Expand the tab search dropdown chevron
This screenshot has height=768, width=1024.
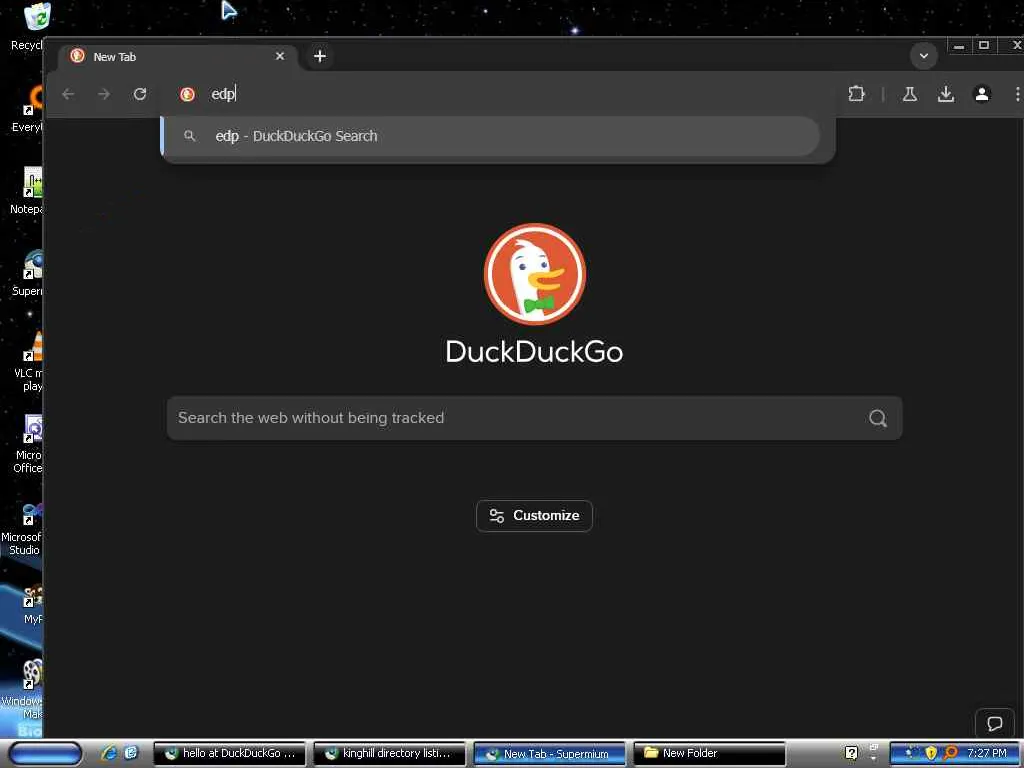[923, 56]
